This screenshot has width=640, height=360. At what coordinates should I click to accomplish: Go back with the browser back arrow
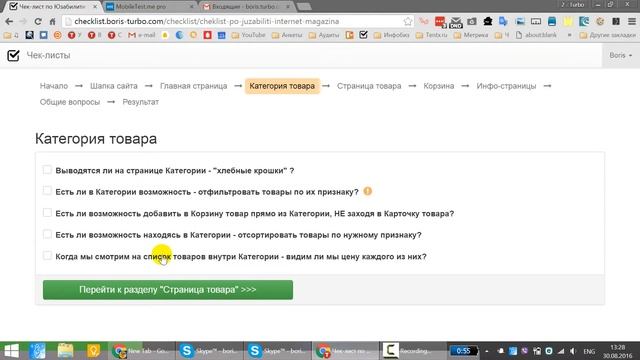click(9, 21)
